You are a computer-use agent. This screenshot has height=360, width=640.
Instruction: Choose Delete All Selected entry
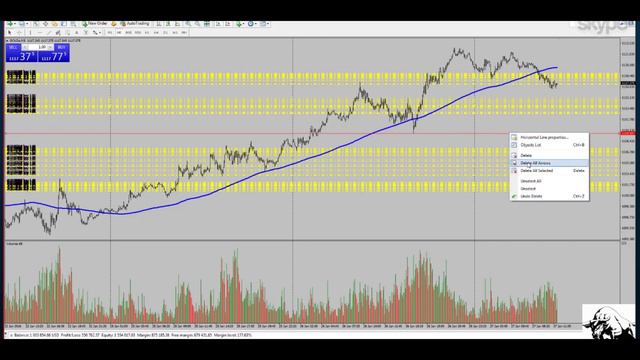point(549,171)
